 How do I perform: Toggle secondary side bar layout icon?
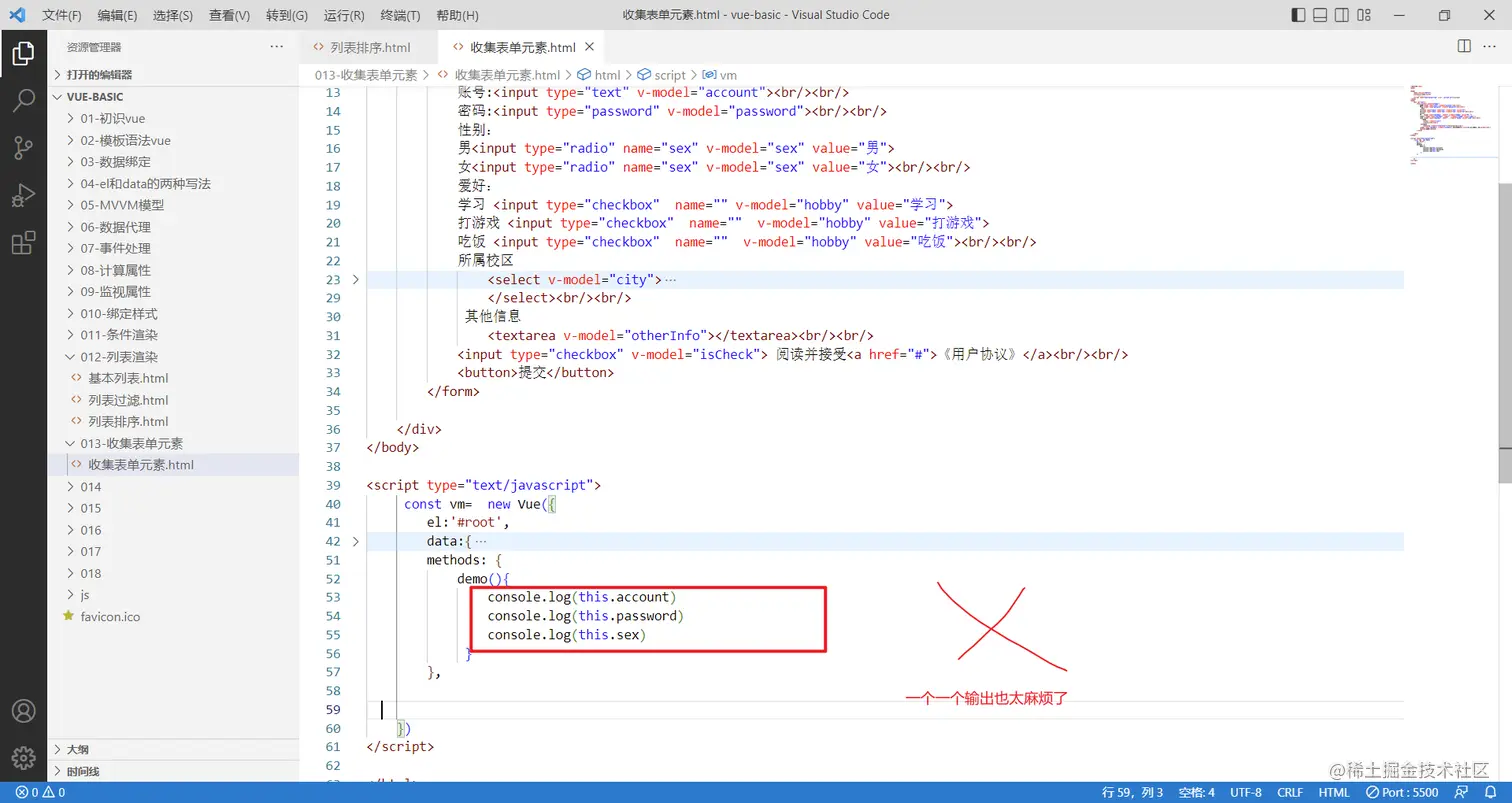(1342, 15)
